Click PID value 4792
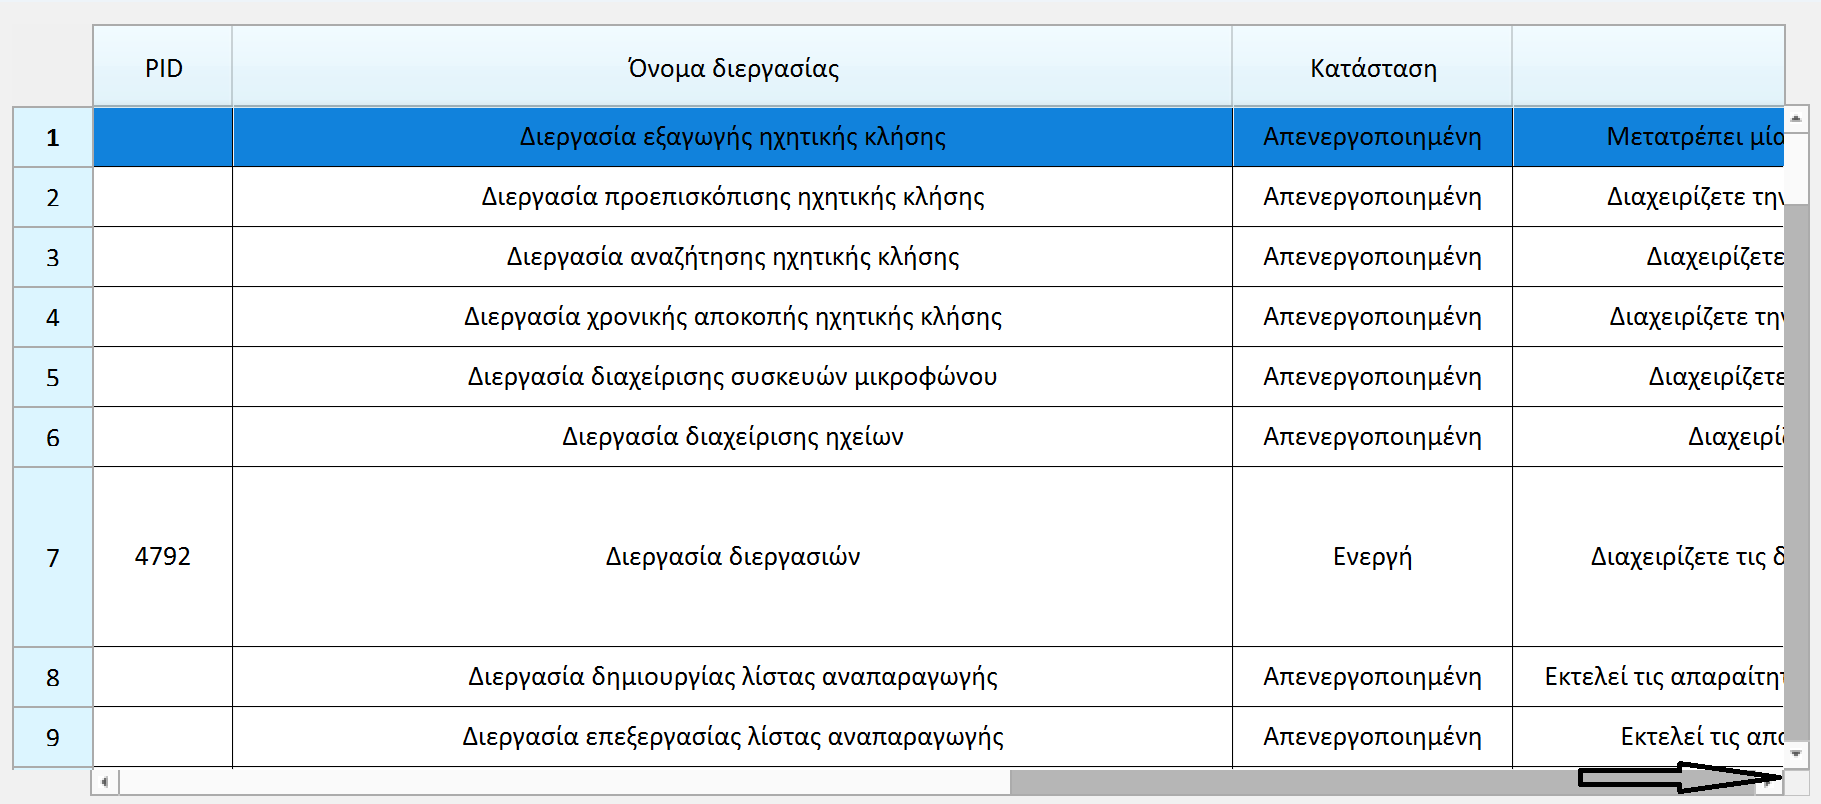Viewport: 1821px width, 804px height. [163, 557]
